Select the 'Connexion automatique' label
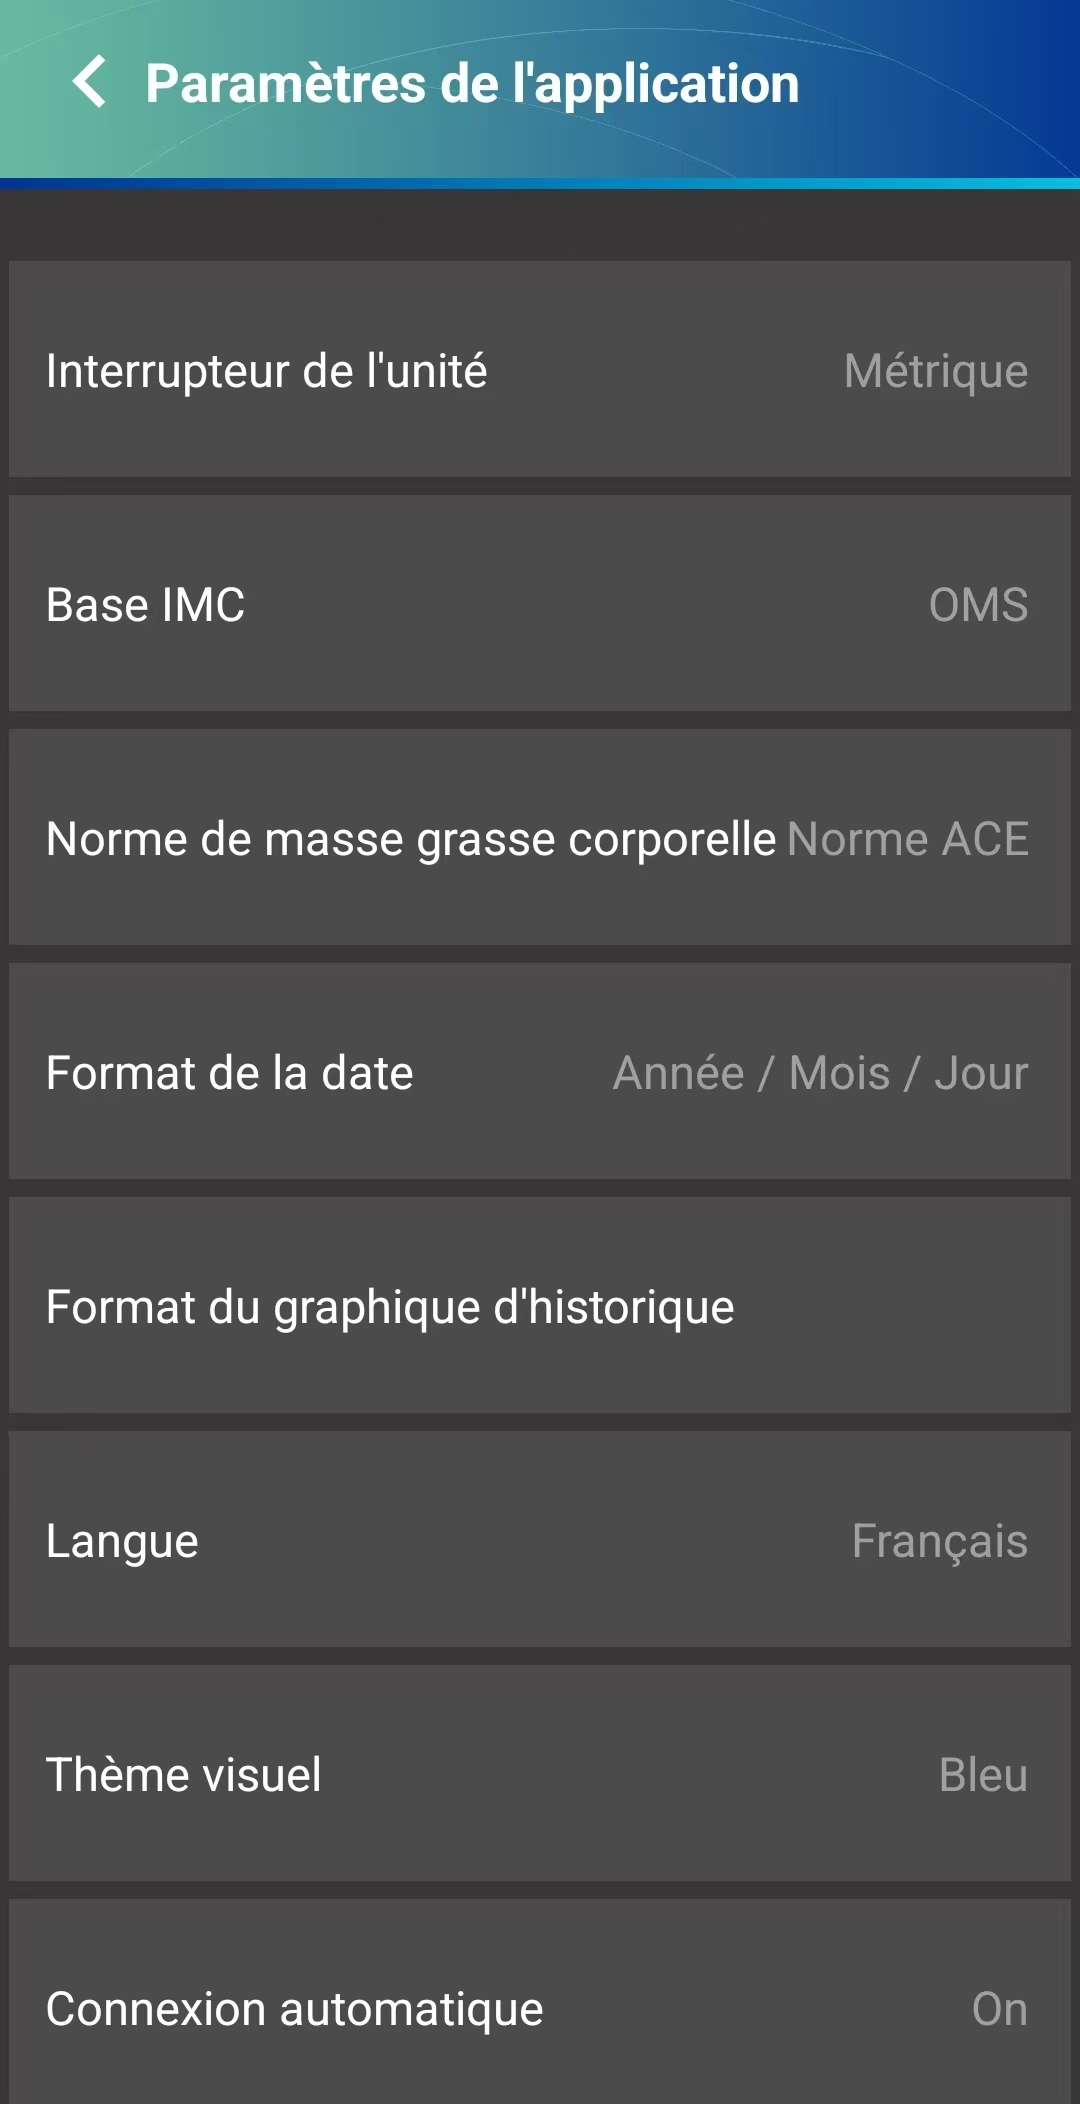1080x2104 pixels. [x=294, y=2009]
